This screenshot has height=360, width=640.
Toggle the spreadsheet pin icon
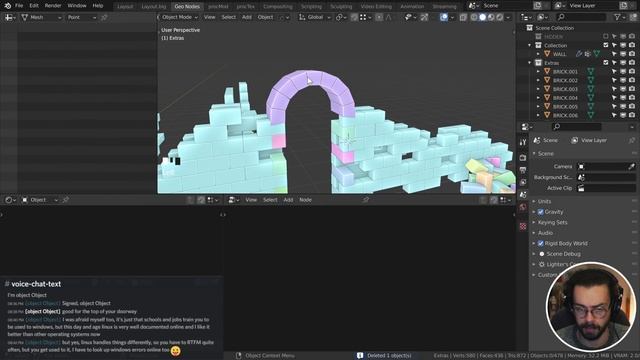(104, 18)
